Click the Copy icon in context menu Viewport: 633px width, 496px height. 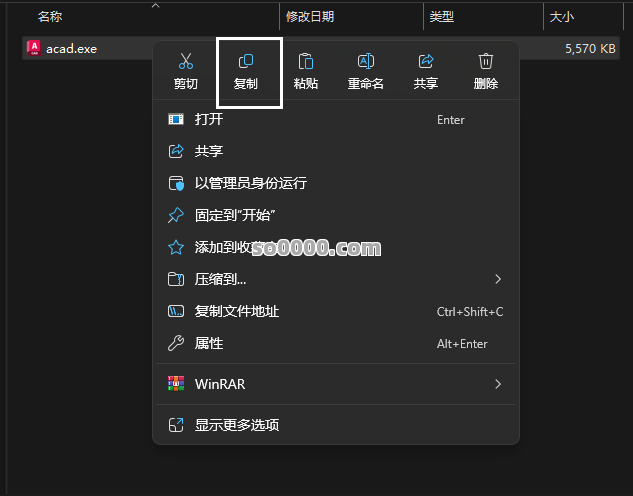(x=245, y=63)
